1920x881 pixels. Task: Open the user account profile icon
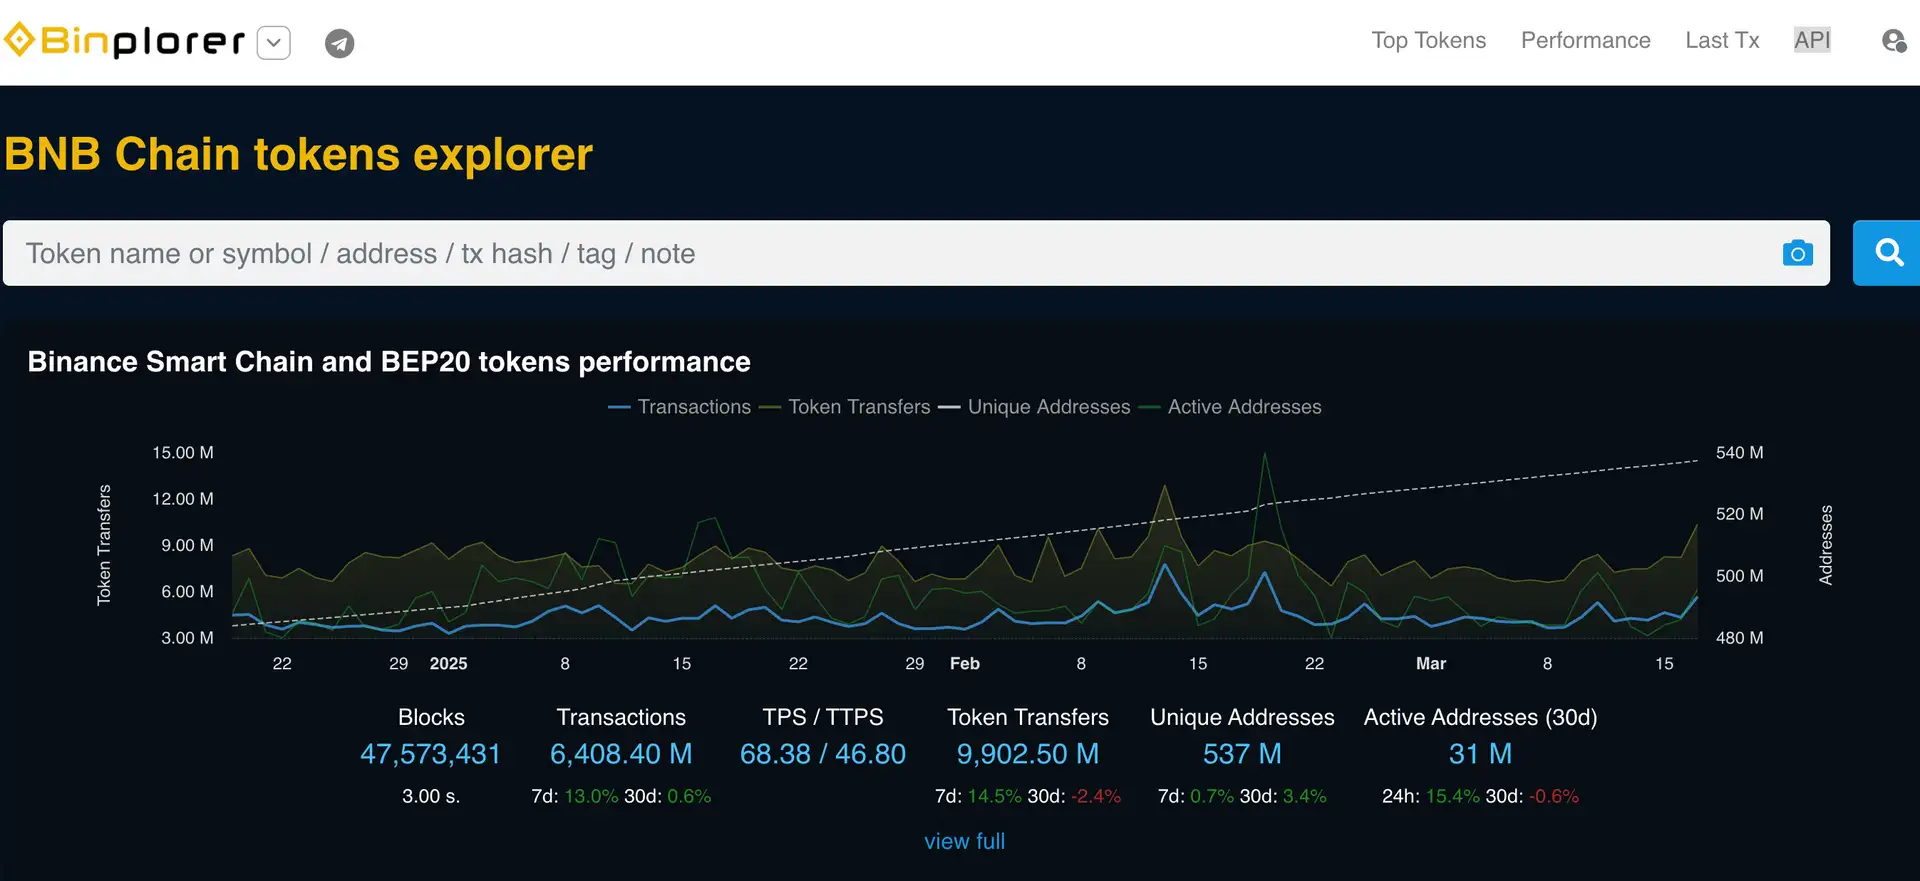1893,41
